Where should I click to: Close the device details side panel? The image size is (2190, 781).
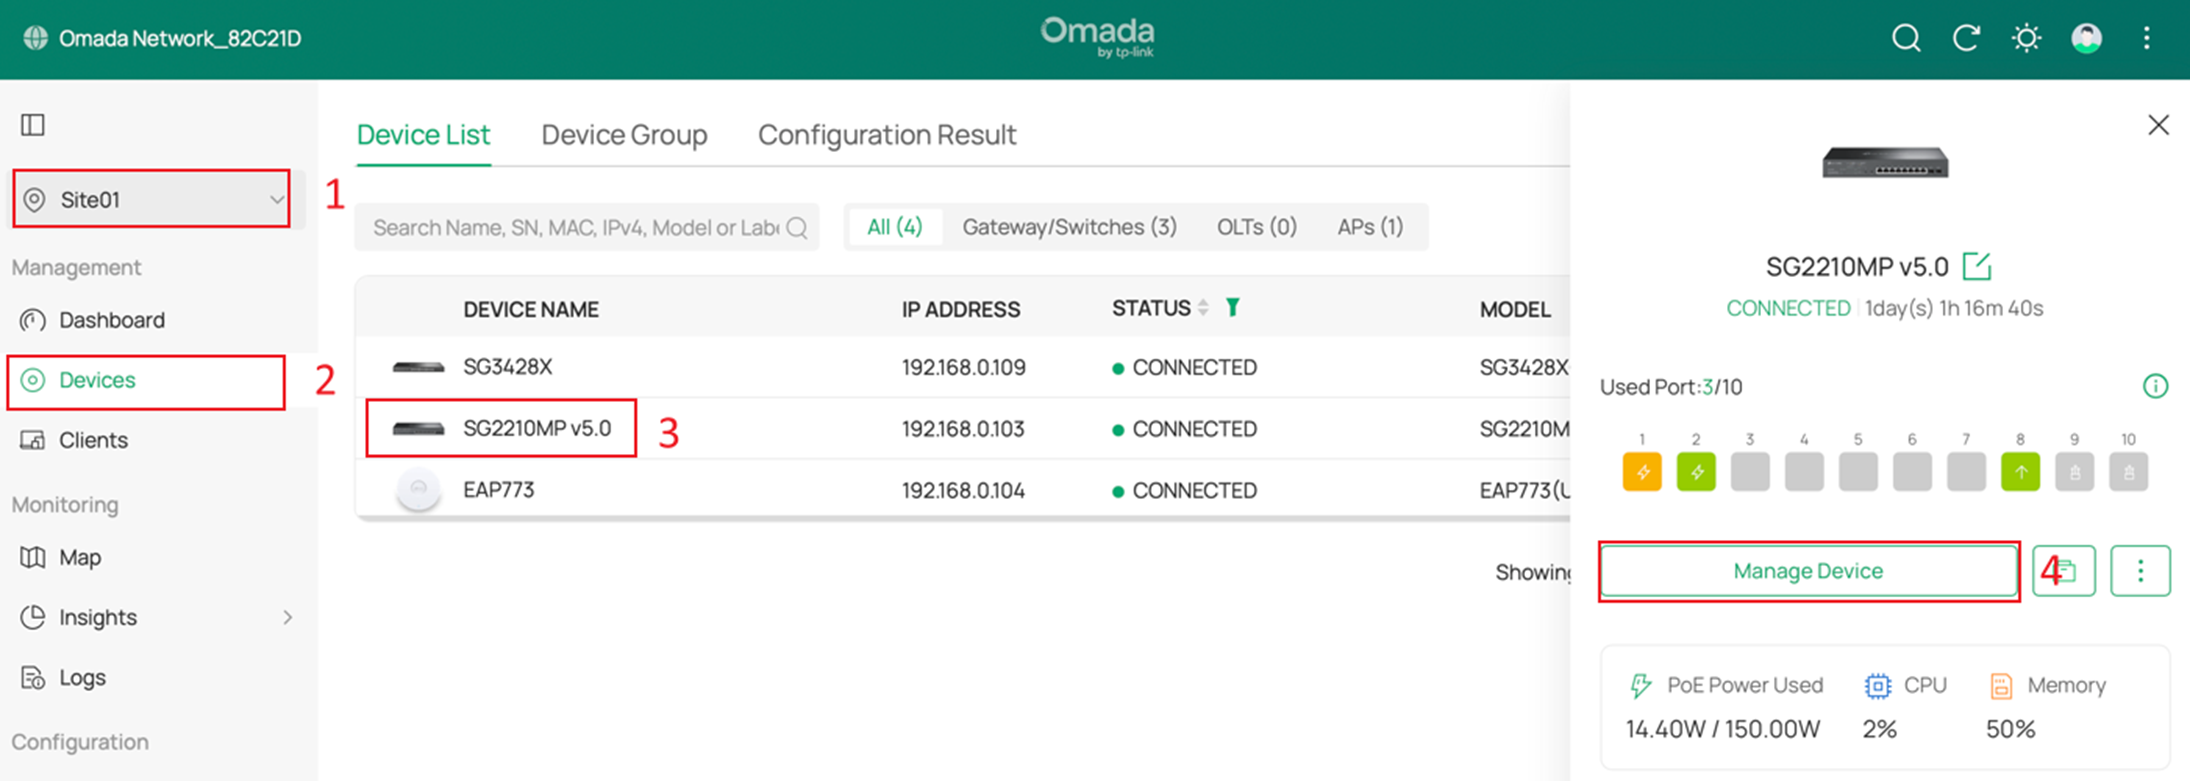click(2158, 125)
